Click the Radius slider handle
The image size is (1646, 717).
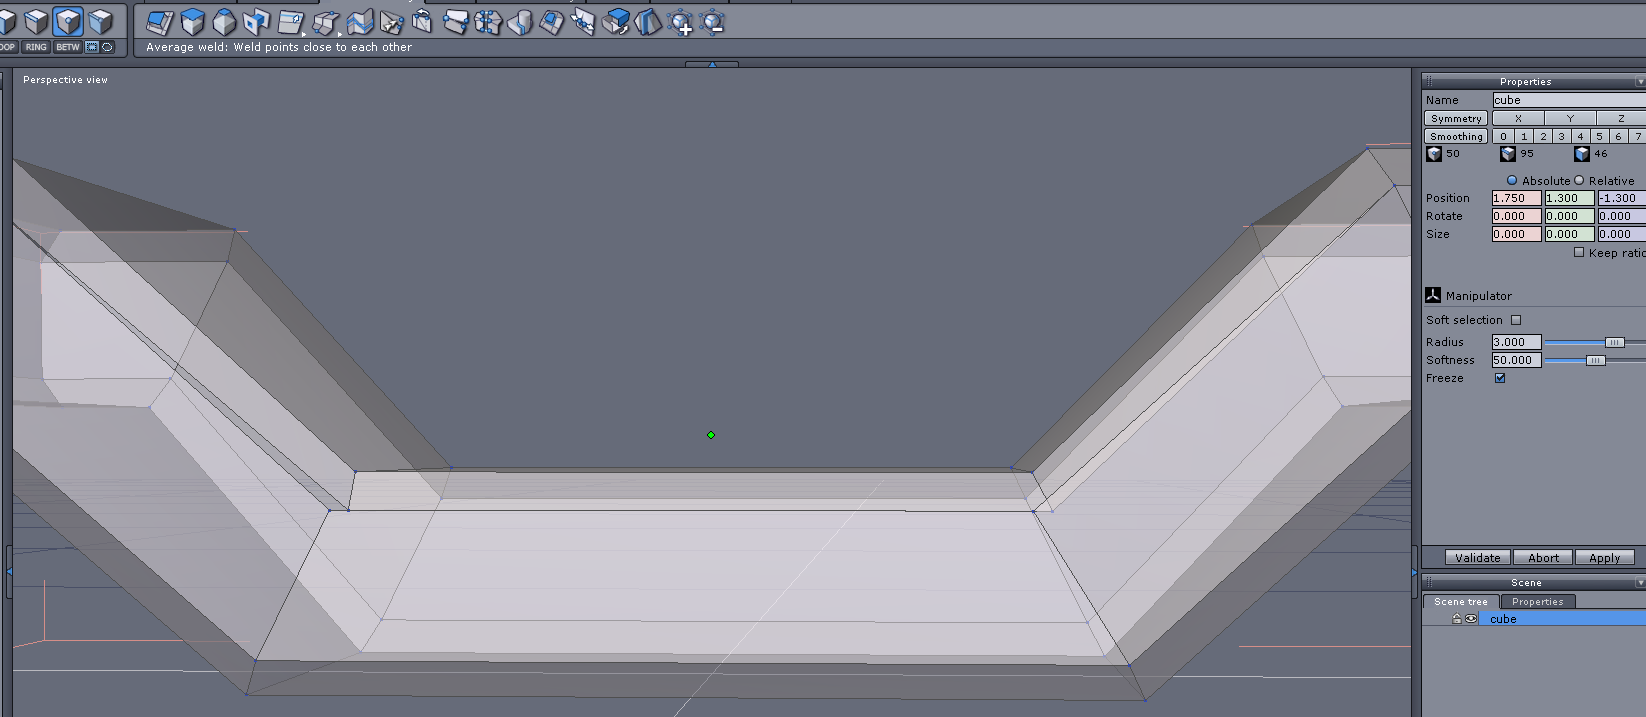coord(1614,342)
